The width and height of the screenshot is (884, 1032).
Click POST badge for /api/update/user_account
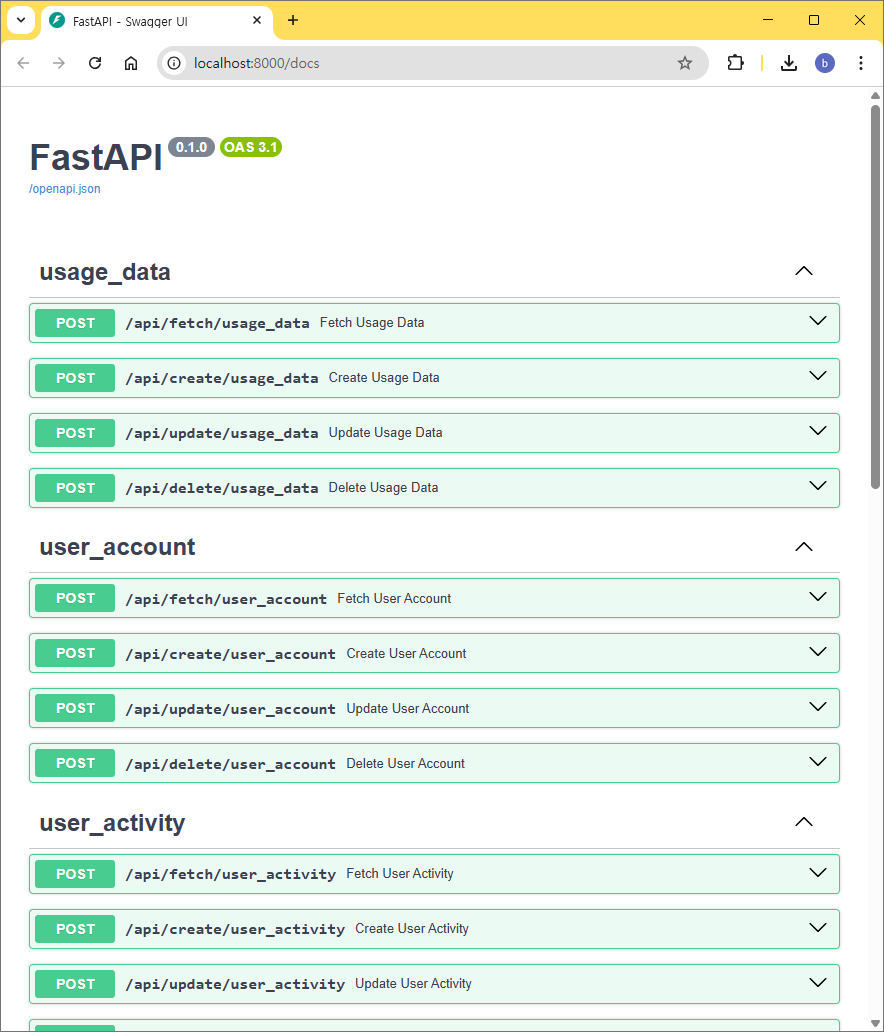click(75, 708)
